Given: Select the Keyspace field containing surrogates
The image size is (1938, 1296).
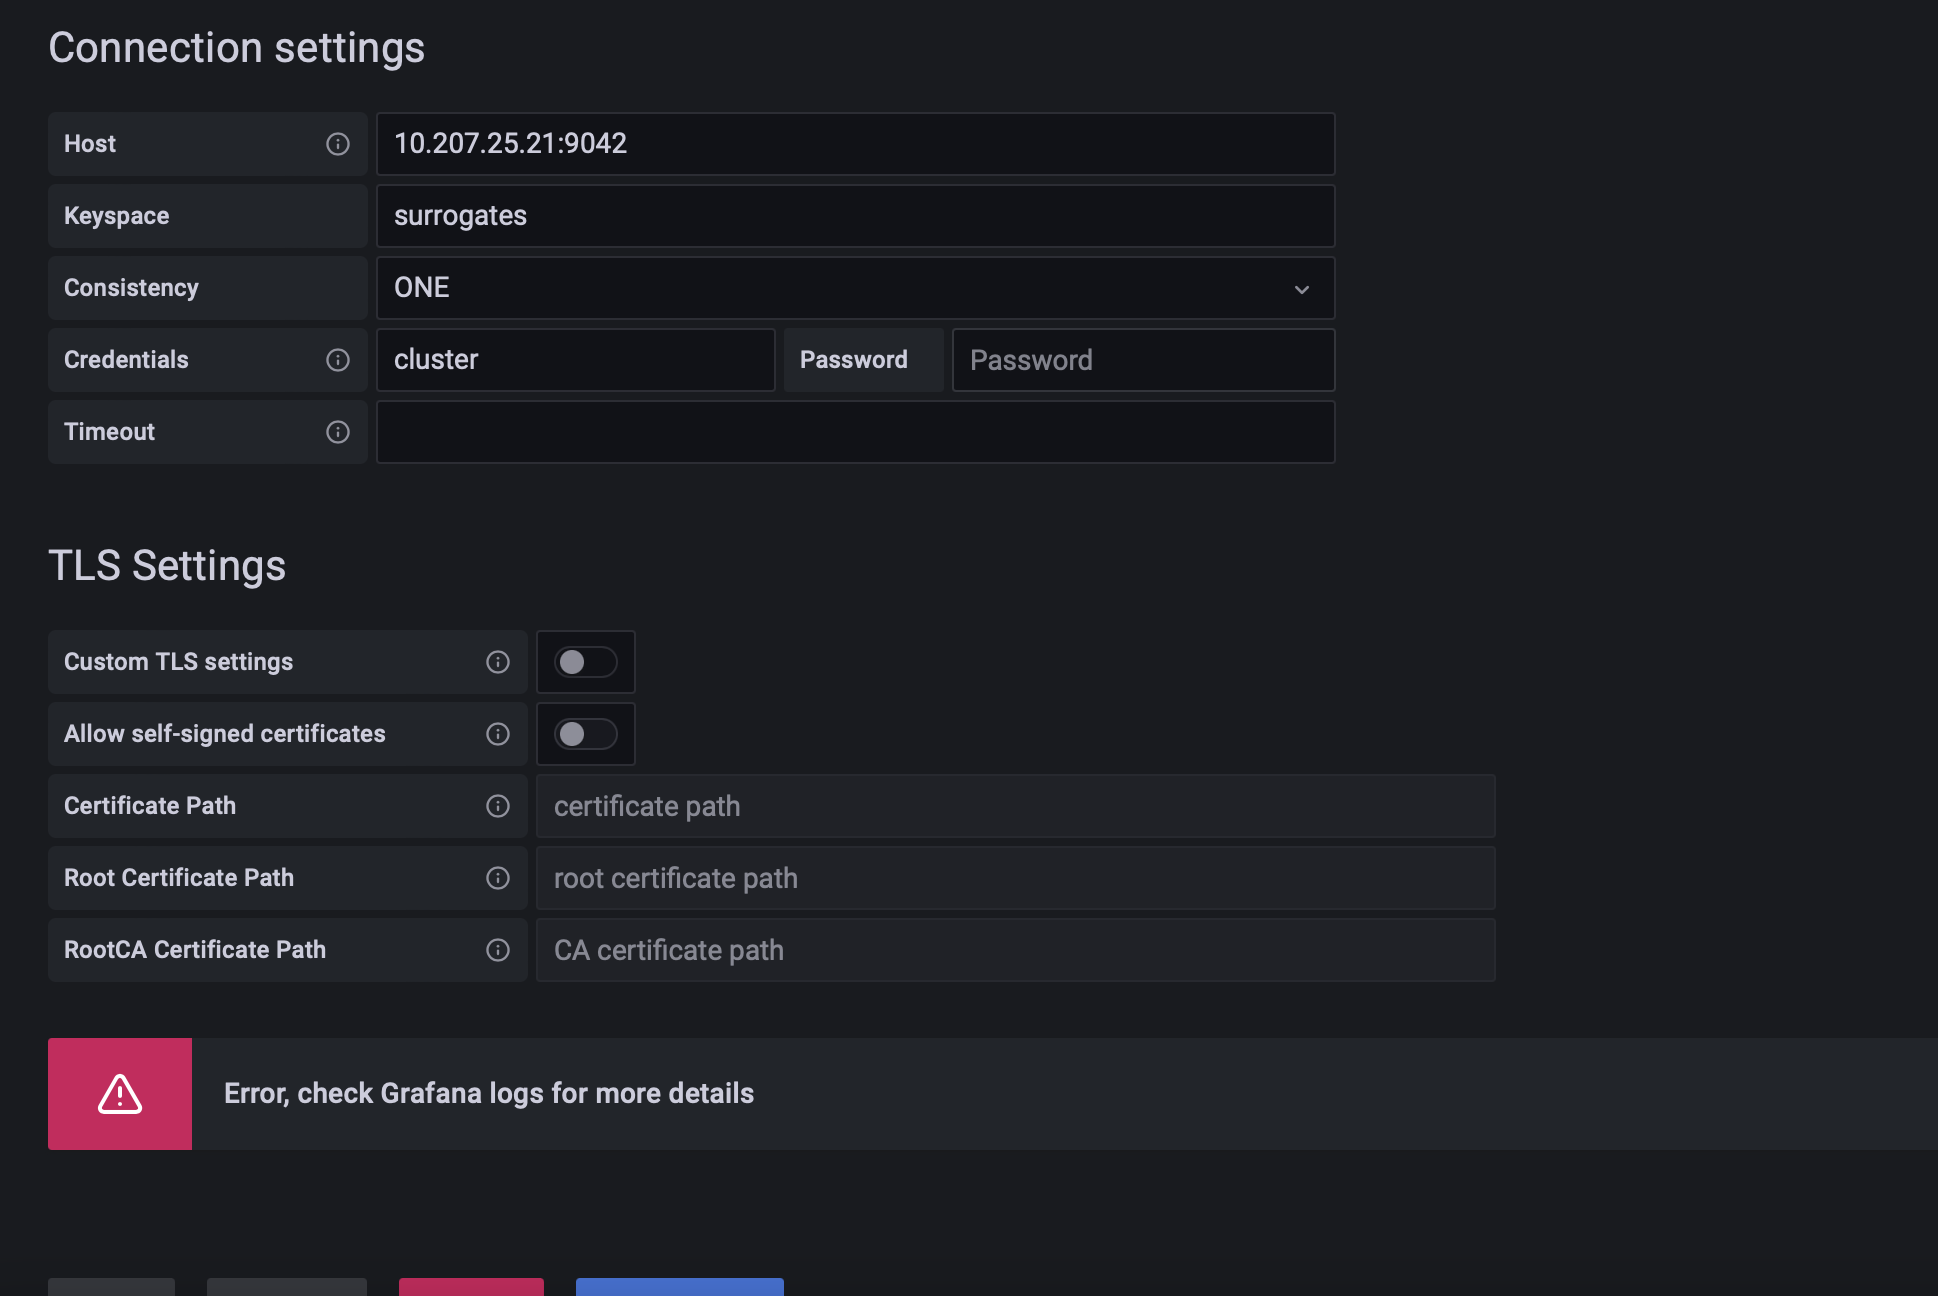Looking at the screenshot, I should (855, 216).
